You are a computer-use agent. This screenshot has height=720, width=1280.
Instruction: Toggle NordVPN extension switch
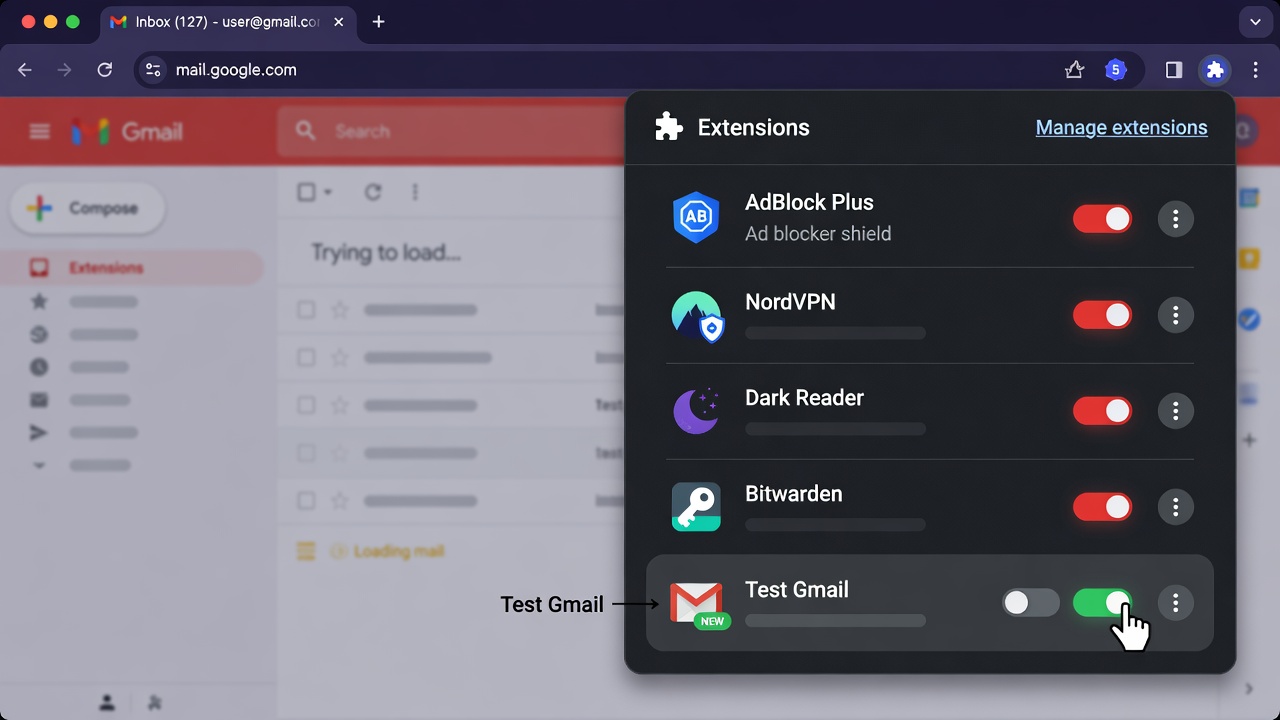1102,315
